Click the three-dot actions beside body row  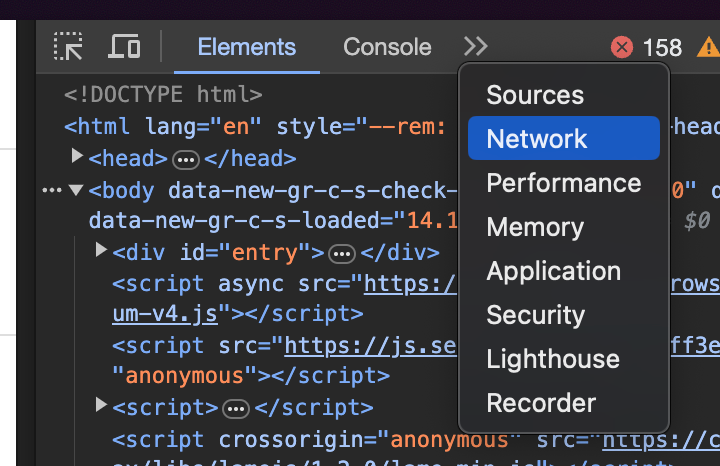[x=52, y=190]
